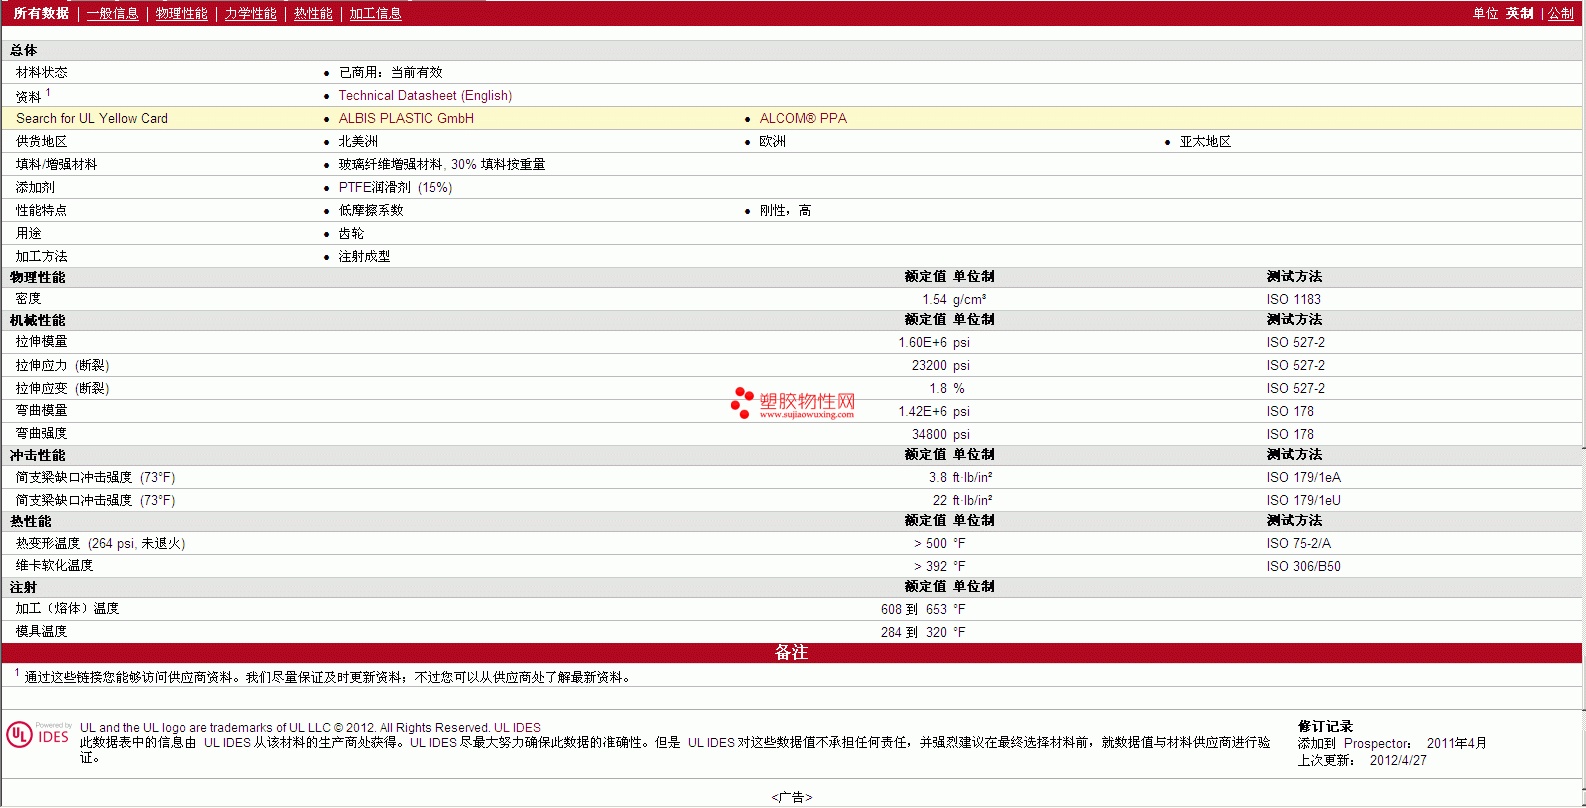The width and height of the screenshot is (1586, 808).
Task: Select 注射成型 processing method
Action: pos(364,256)
